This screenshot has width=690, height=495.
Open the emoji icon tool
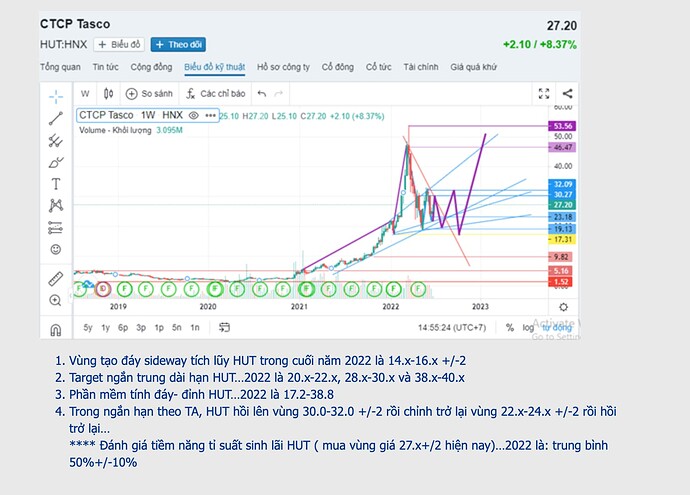(x=56, y=249)
